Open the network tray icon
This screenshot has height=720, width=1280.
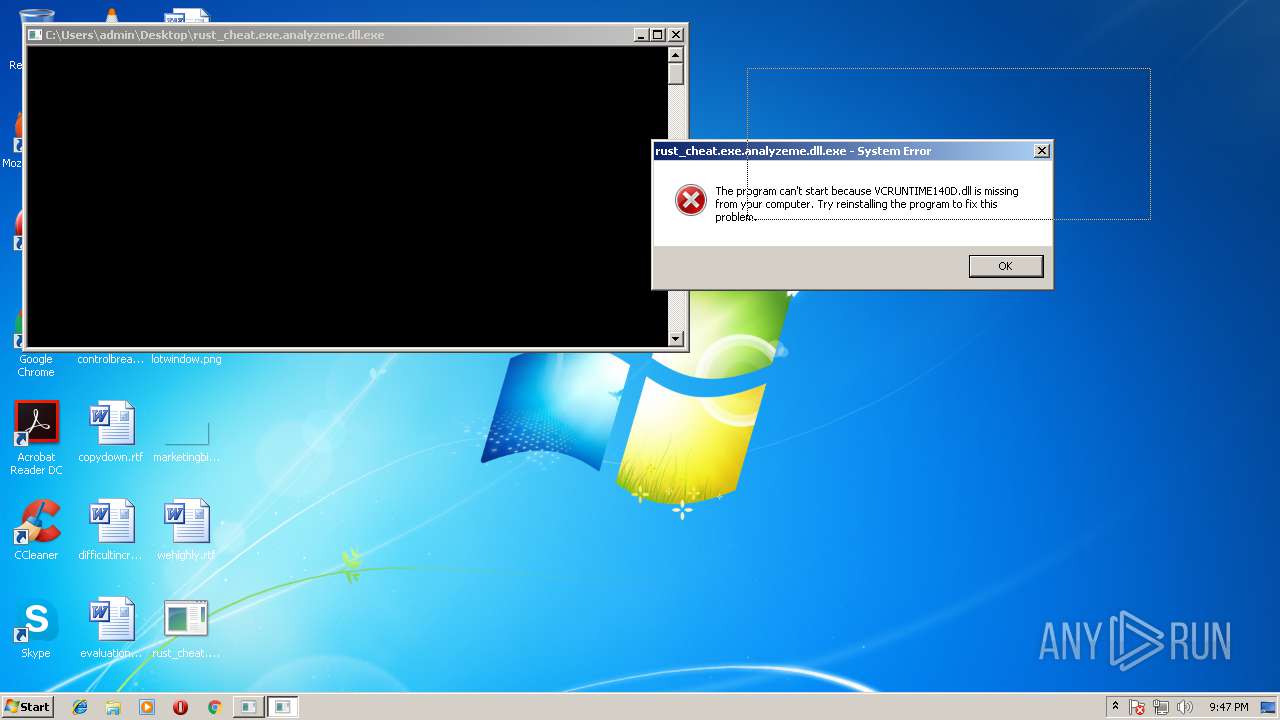[x=1161, y=707]
